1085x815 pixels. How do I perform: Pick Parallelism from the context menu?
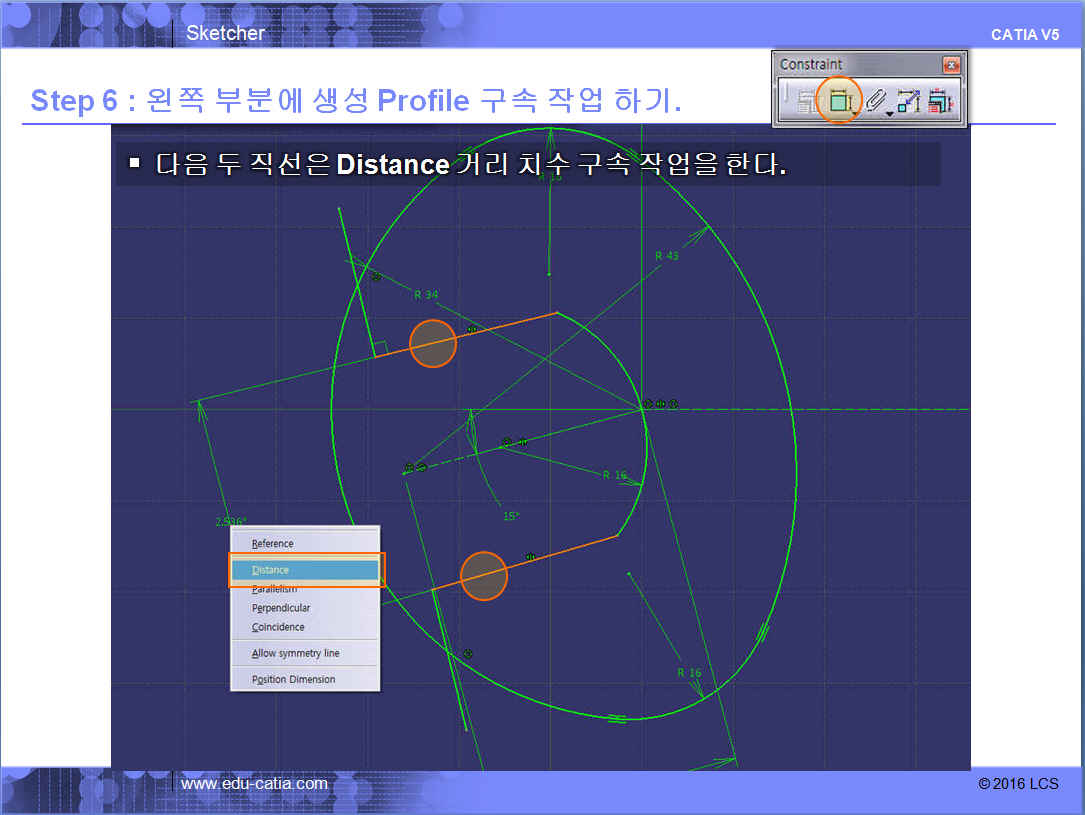click(274, 590)
